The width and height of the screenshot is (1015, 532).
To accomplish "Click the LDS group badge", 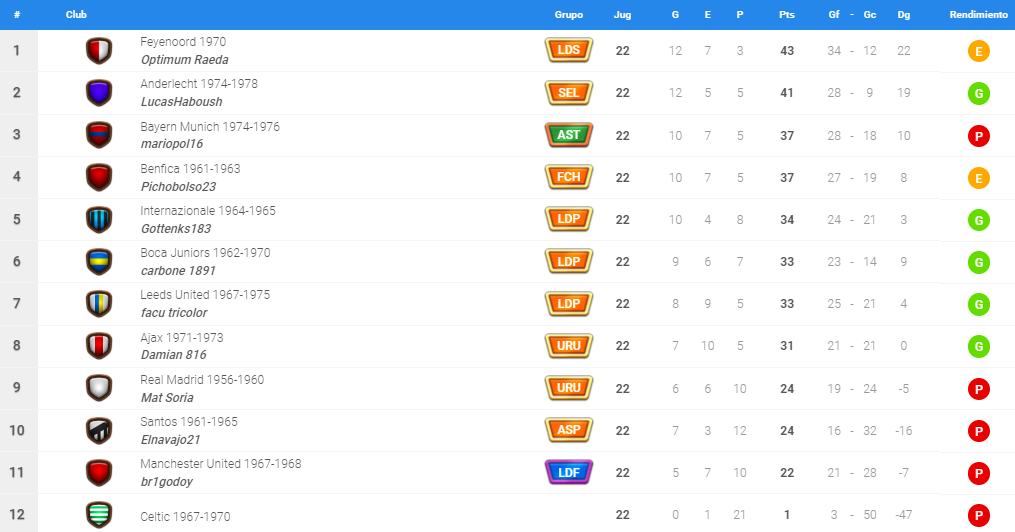I will tap(568, 50).
